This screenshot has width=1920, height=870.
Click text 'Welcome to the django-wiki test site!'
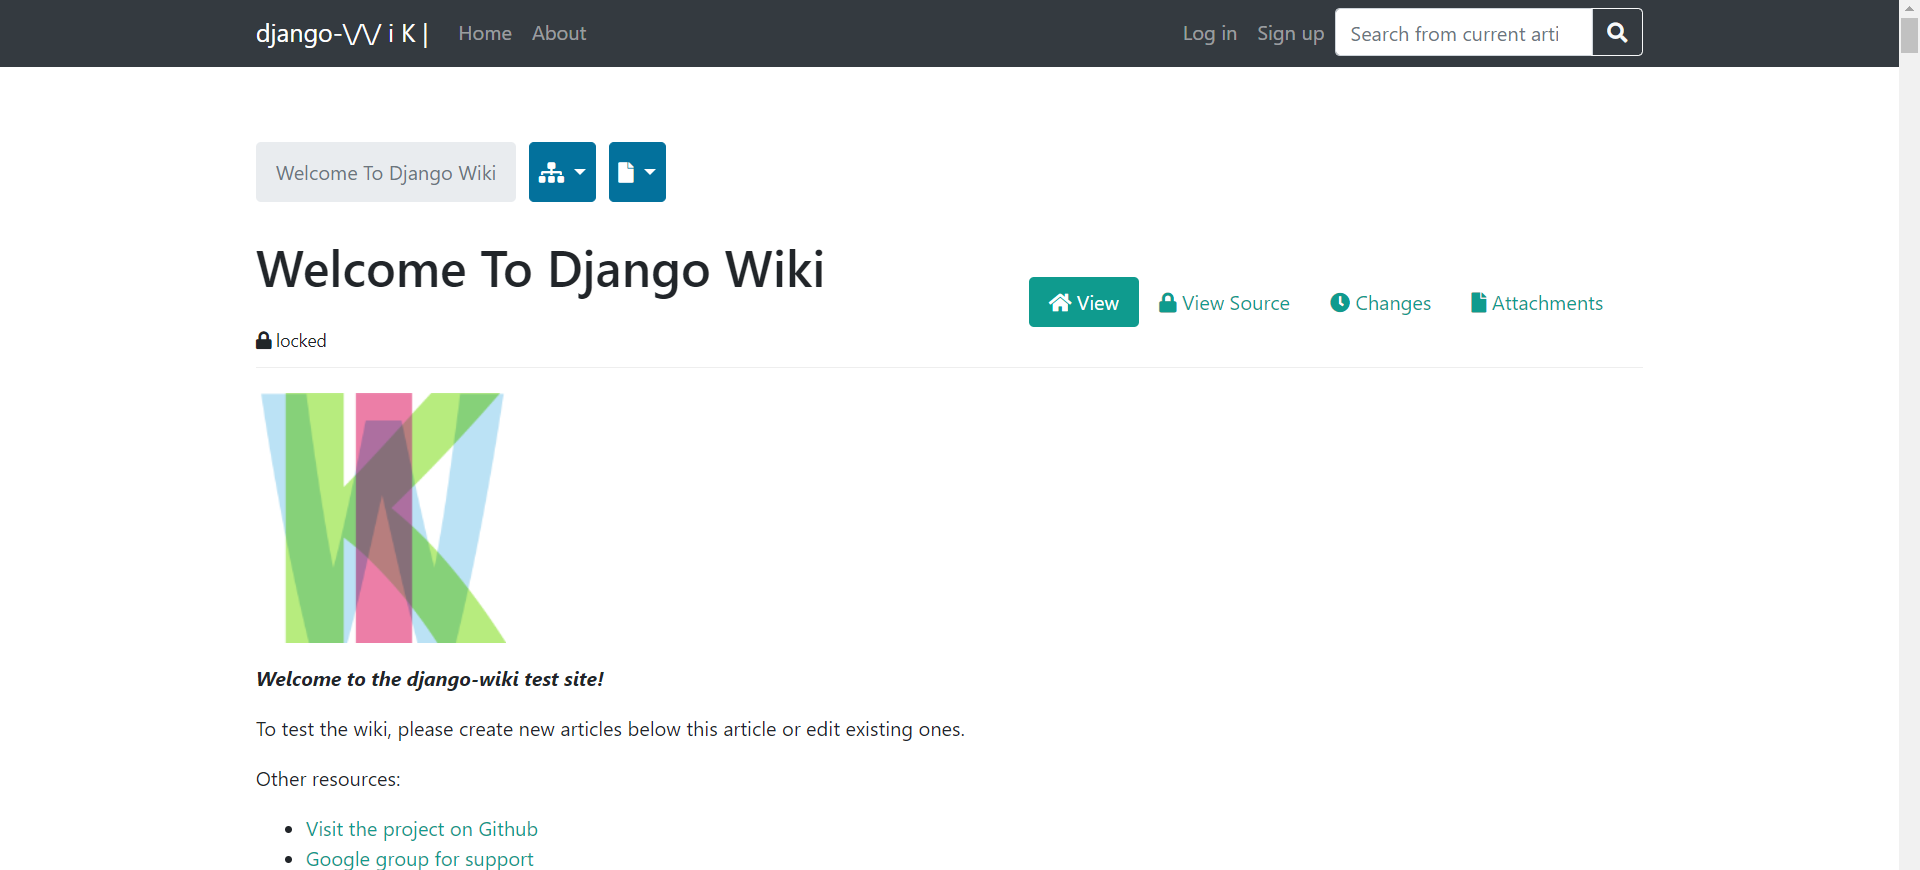coord(430,679)
